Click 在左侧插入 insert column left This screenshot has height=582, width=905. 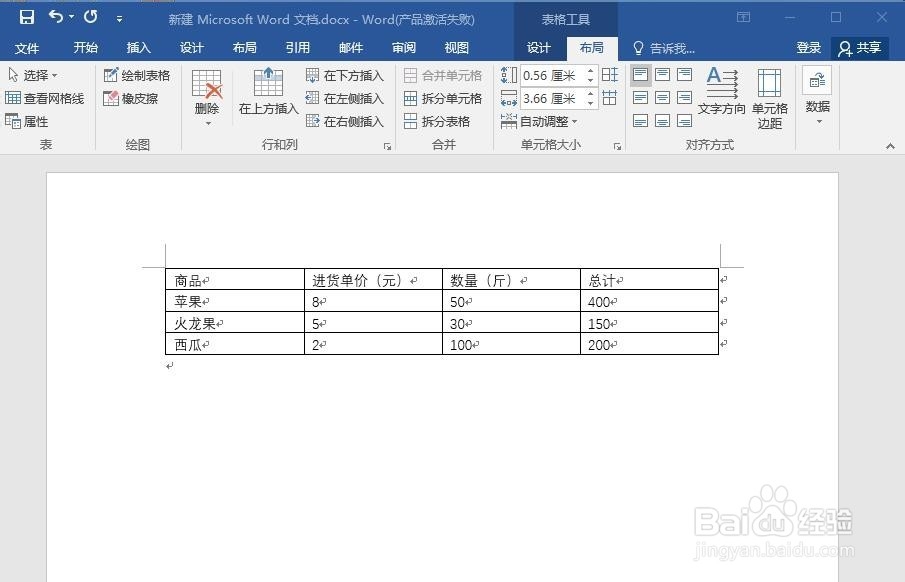(345, 98)
